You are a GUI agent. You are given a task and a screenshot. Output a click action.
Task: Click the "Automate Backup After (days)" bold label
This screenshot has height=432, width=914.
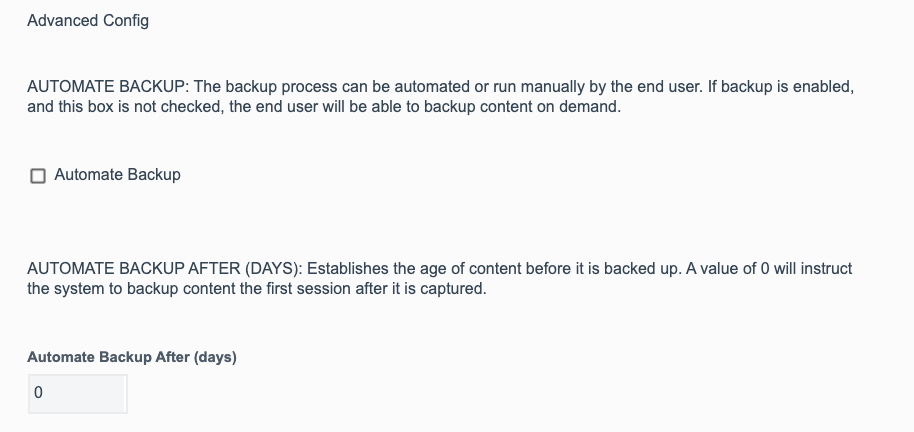132,357
